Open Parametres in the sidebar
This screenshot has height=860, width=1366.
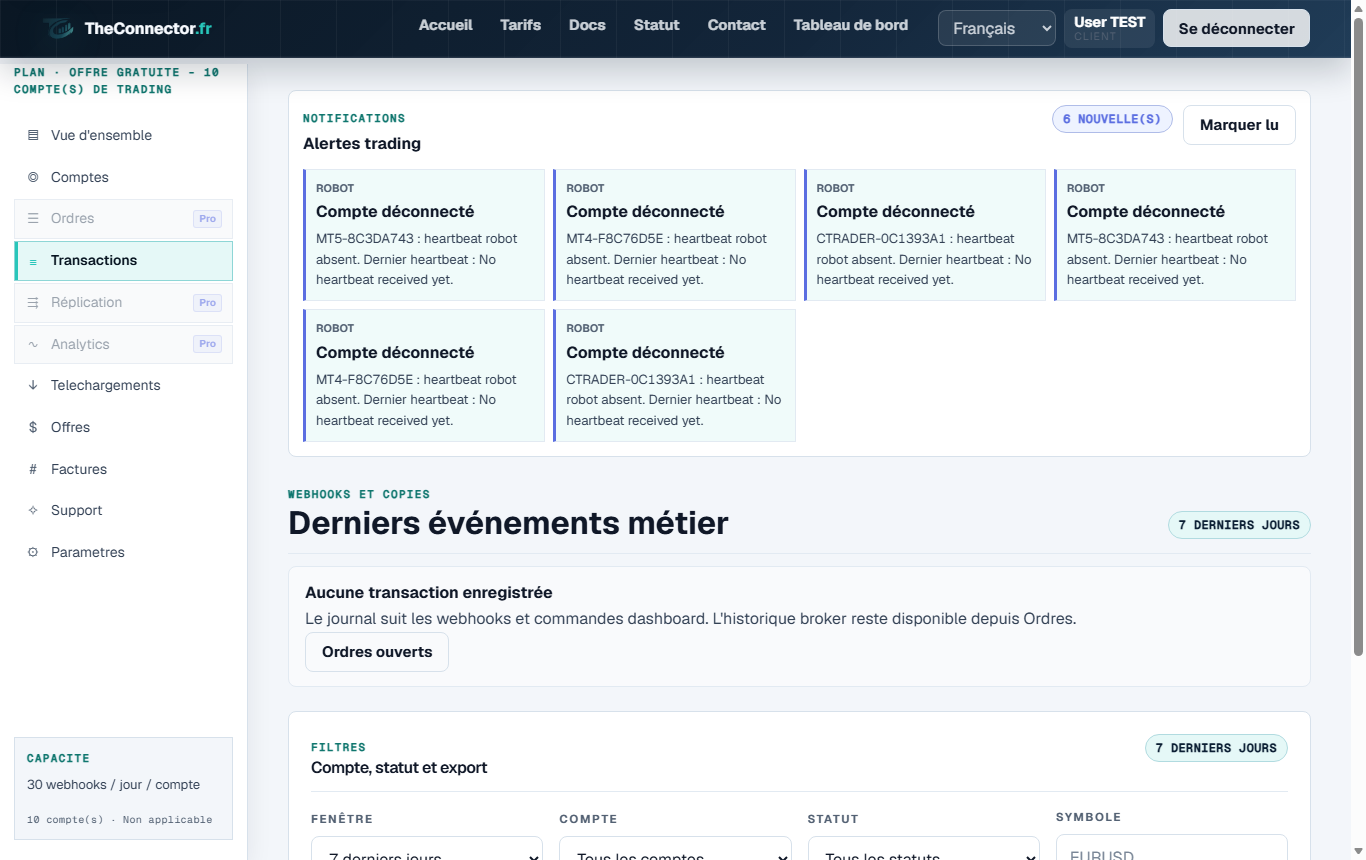(x=124, y=552)
